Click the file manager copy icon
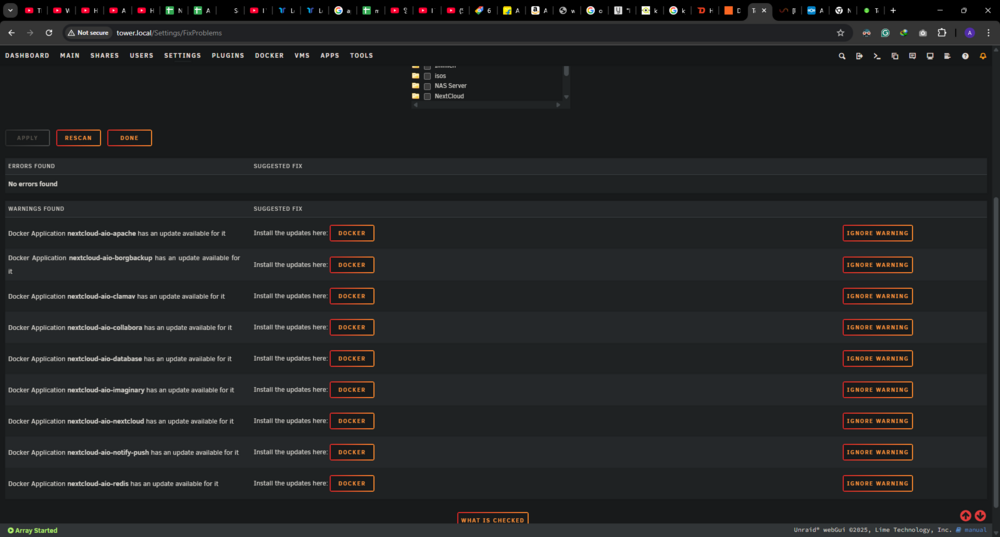Viewport: 1000px width, 537px height. point(895,56)
